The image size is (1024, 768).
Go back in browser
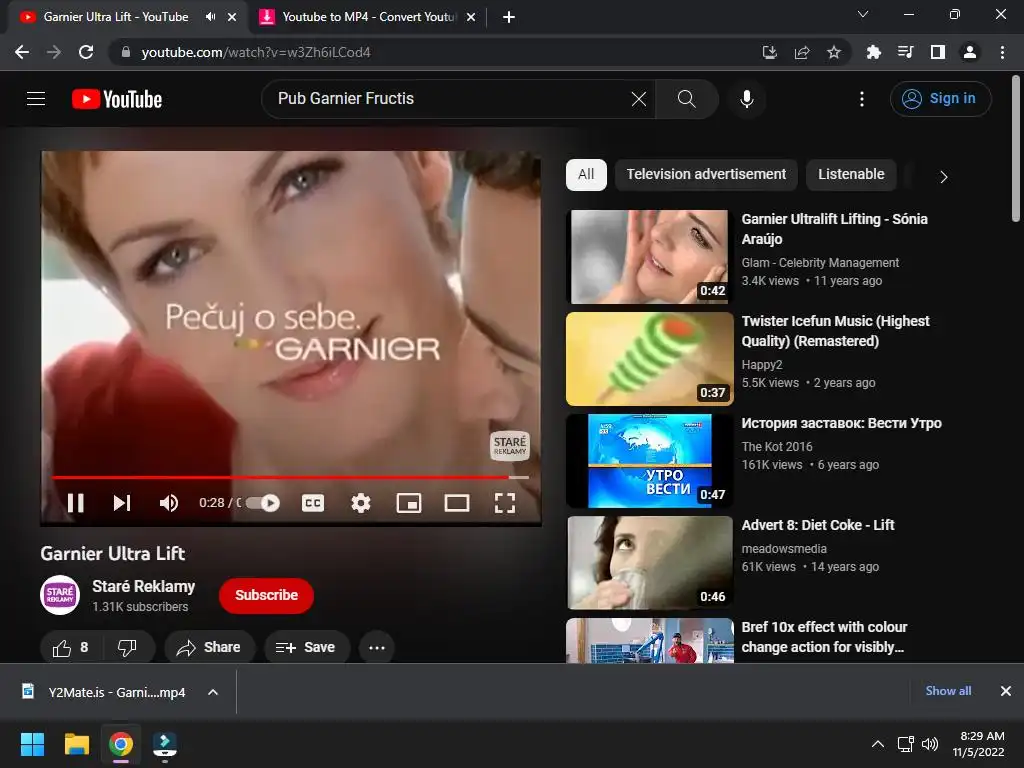(x=22, y=52)
